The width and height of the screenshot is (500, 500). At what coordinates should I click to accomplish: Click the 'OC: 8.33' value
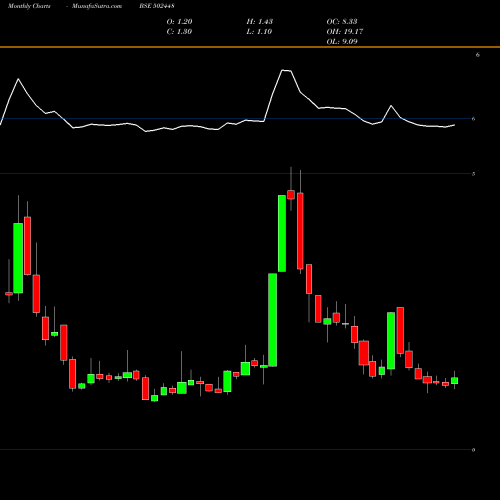[x=342, y=21]
